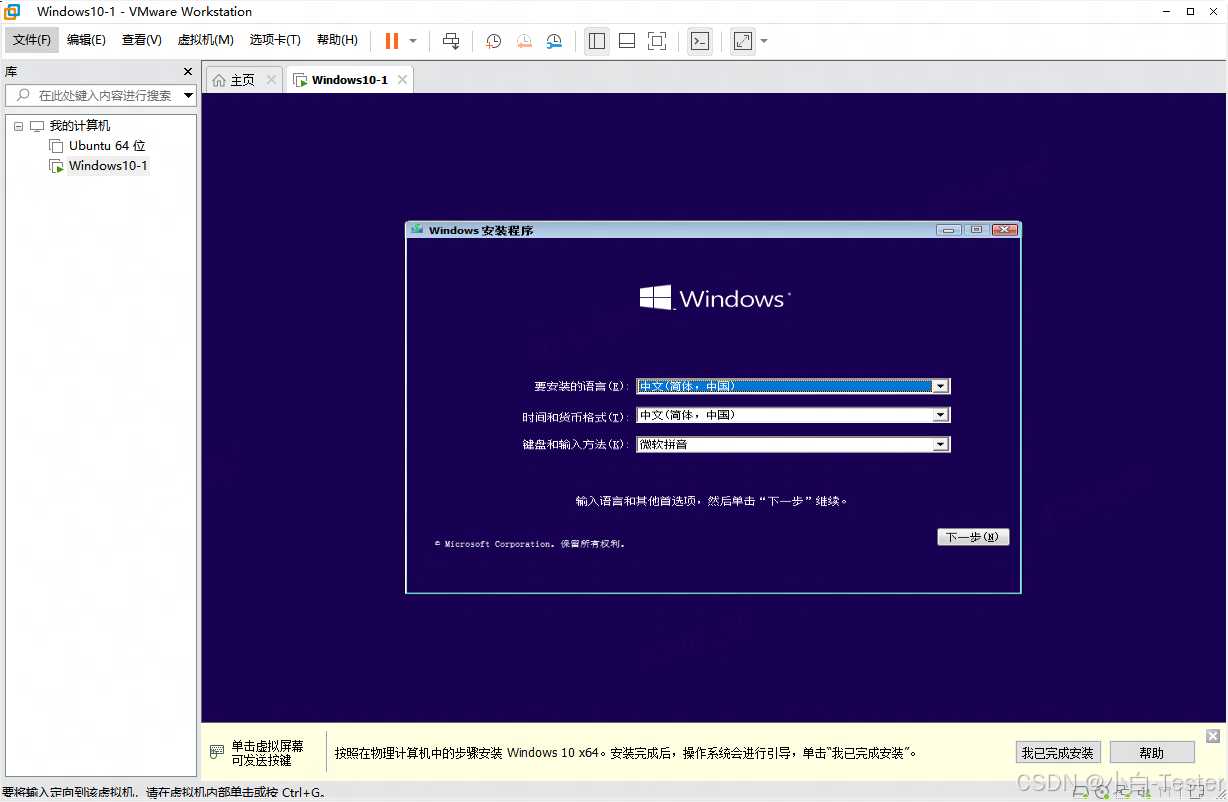Click the 帮助 button in install bar
This screenshot has width=1228, height=802.
pyautogui.click(x=1152, y=753)
